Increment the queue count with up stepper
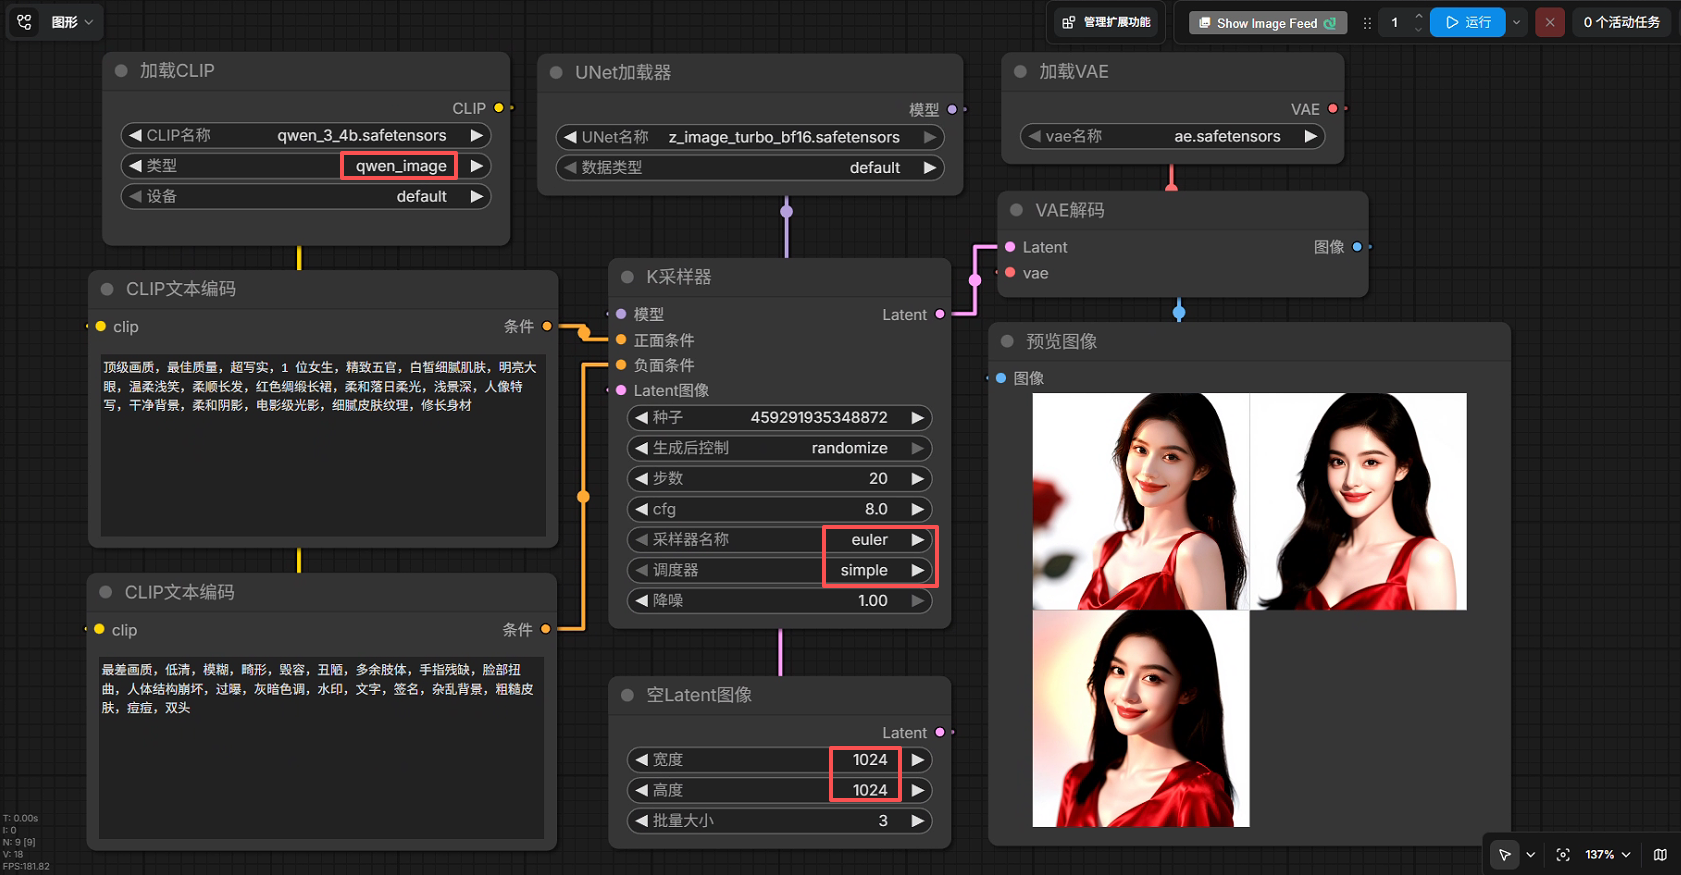The width and height of the screenshot is (1681, 875). click(1418, 16)
